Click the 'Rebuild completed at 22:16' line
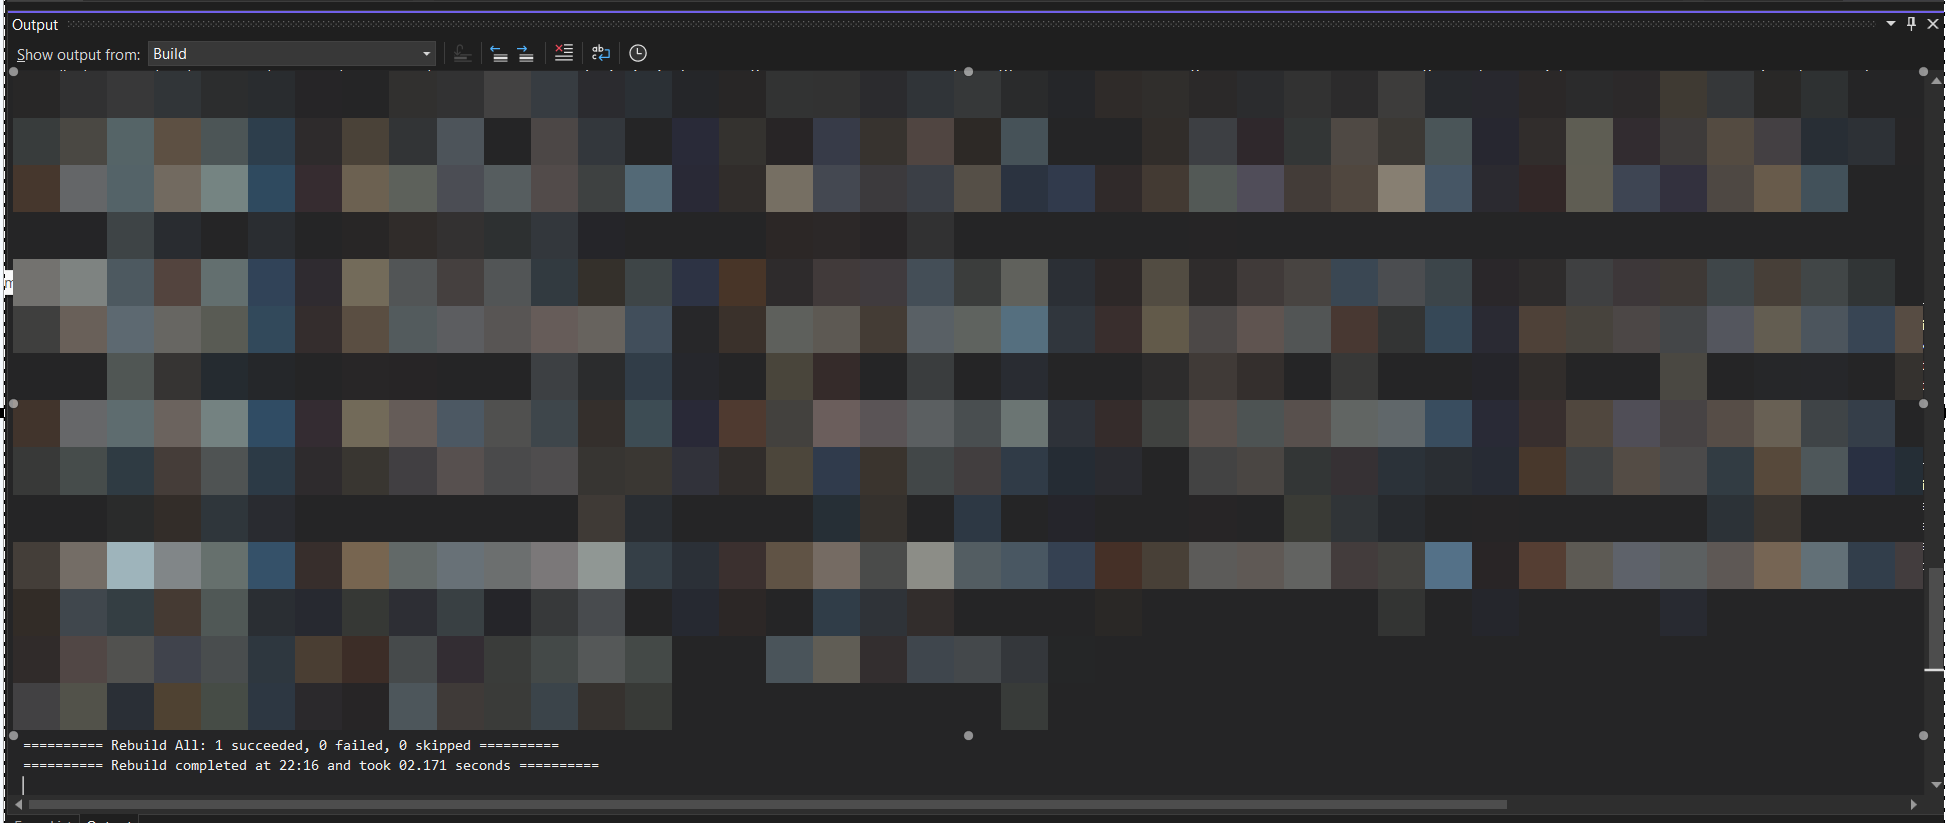1946x823 pixels. pyautogui.click(x=311, y=766)
